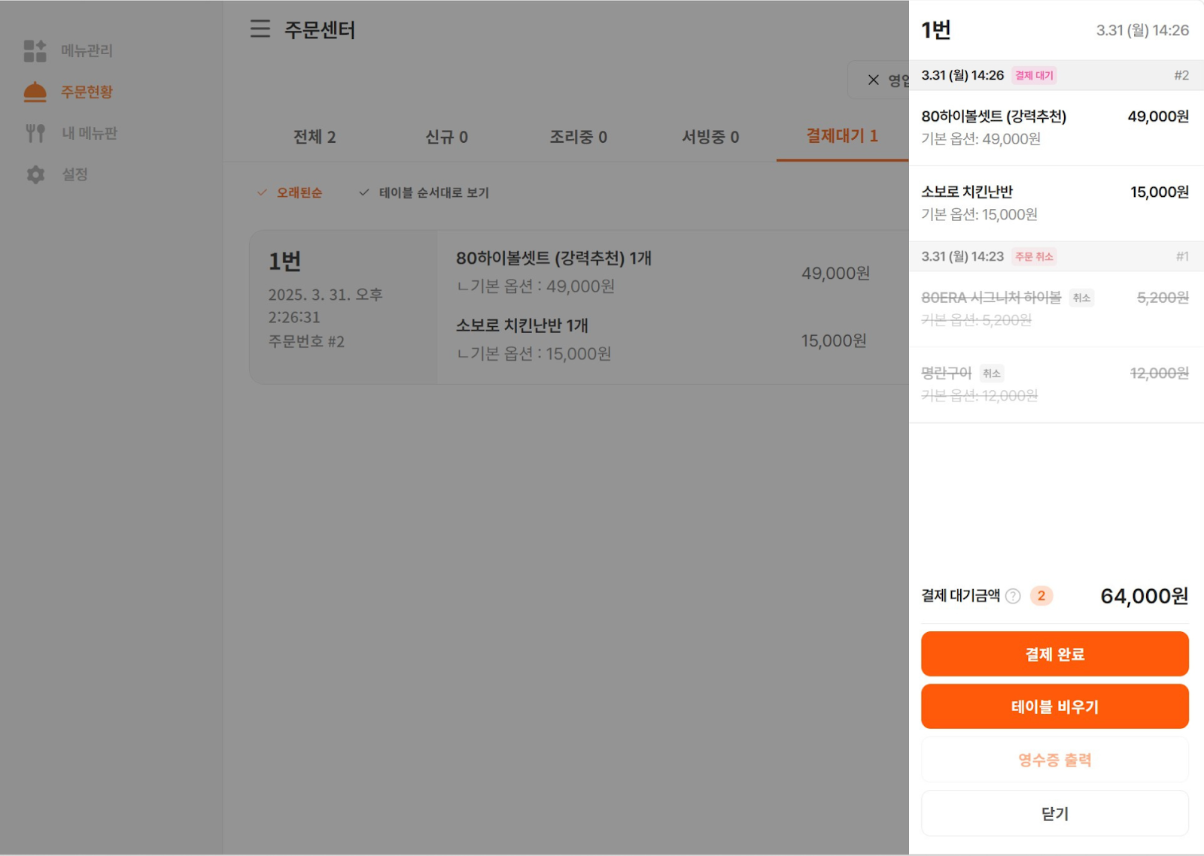The image size is (1204, 856).
Task: Click the struck-through 5,200원 price
Action: pyautogui.click(x=1163, y=297)
